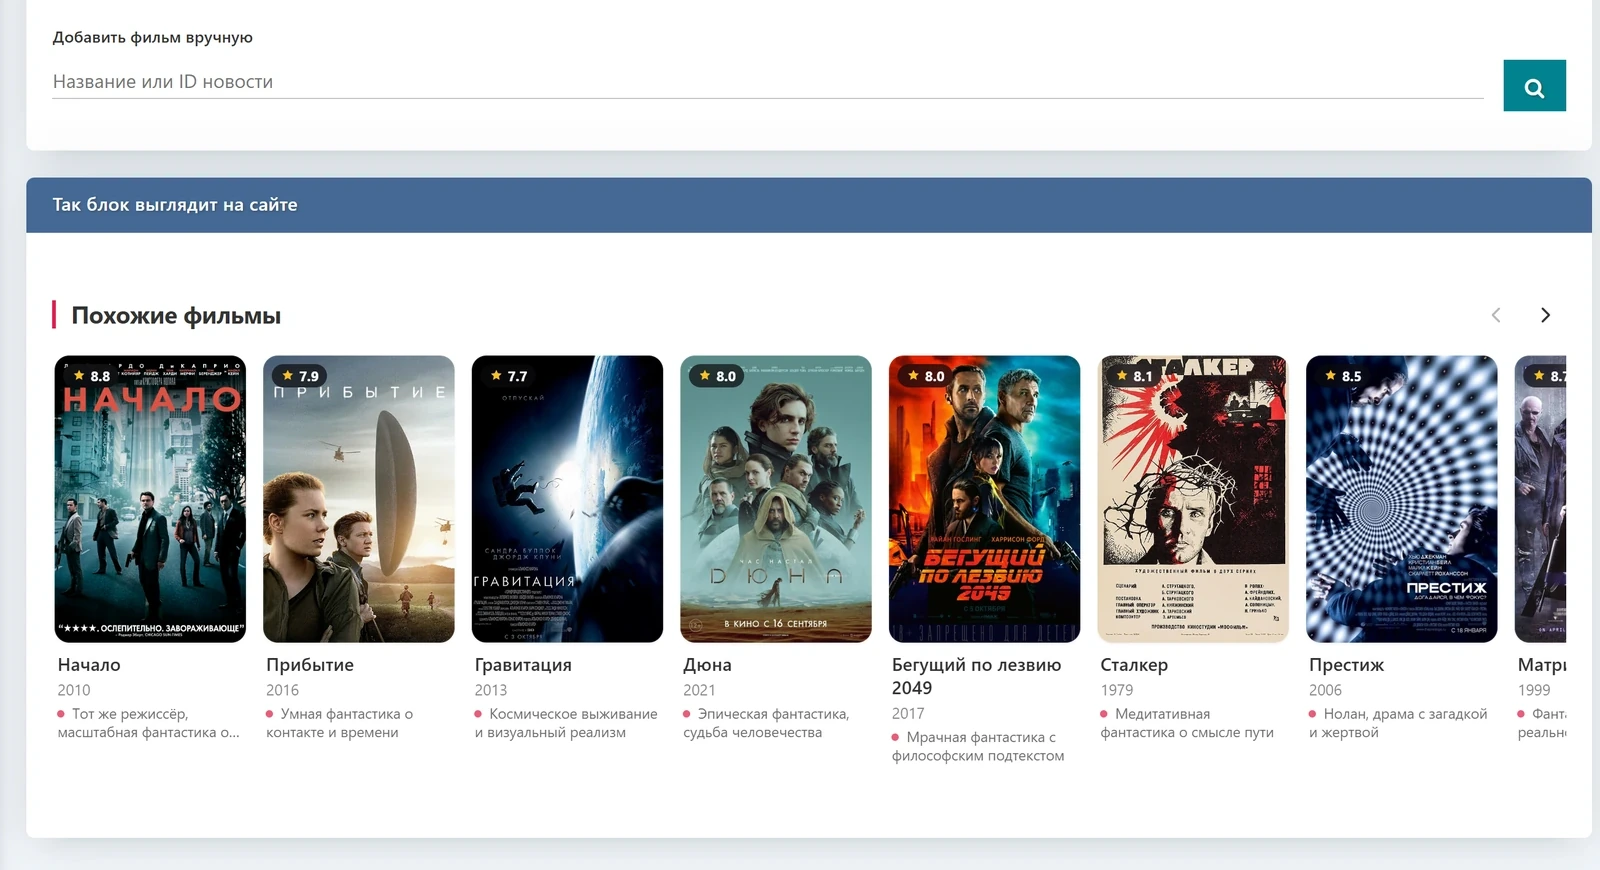Click the 8.0 rating badge on Дюна
This screenshot has width=1600, height=870.
point(717,376)
